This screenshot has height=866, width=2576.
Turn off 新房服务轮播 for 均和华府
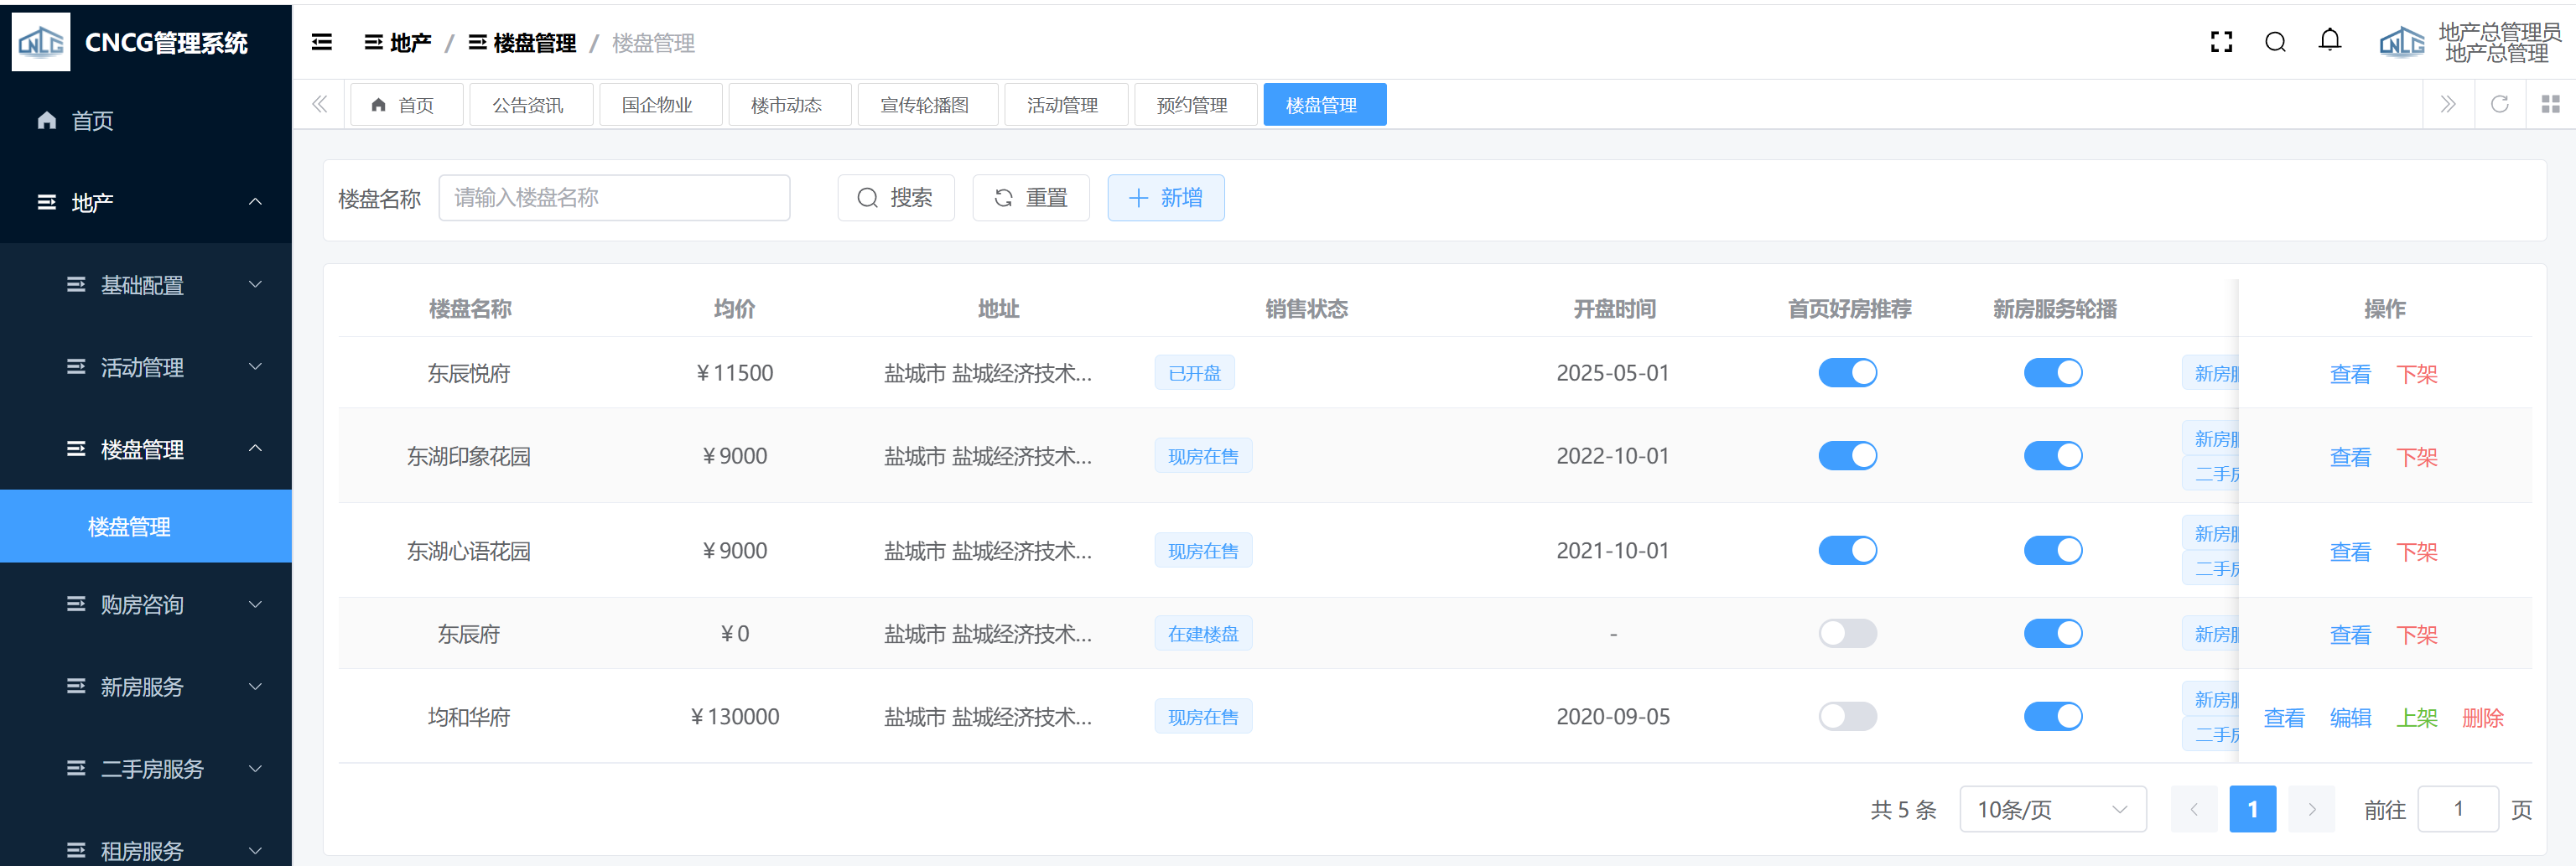[2052, 717]
